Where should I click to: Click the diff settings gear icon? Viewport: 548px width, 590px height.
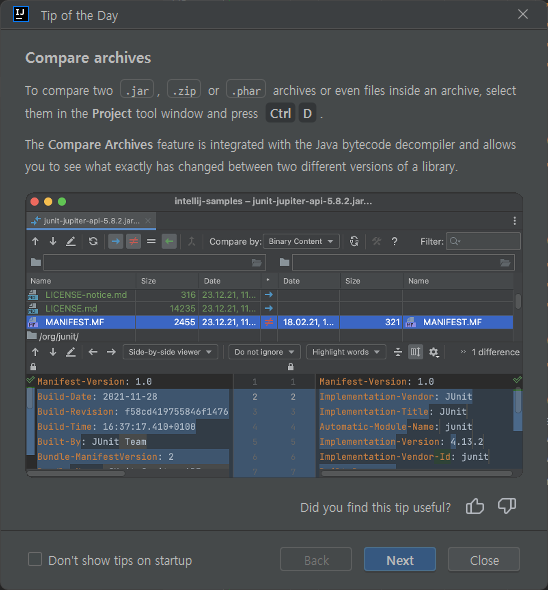[434, 352]
